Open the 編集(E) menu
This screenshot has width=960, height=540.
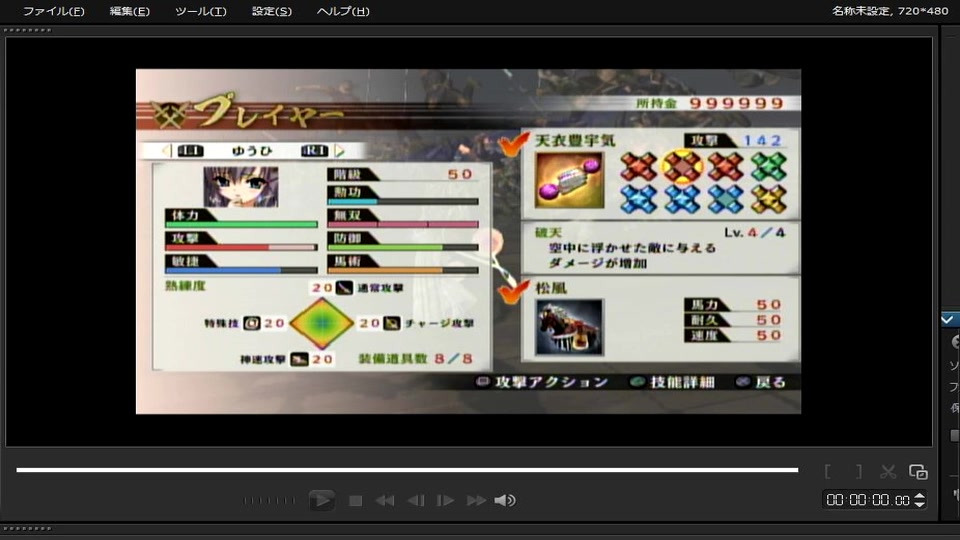tap(129, 11)
